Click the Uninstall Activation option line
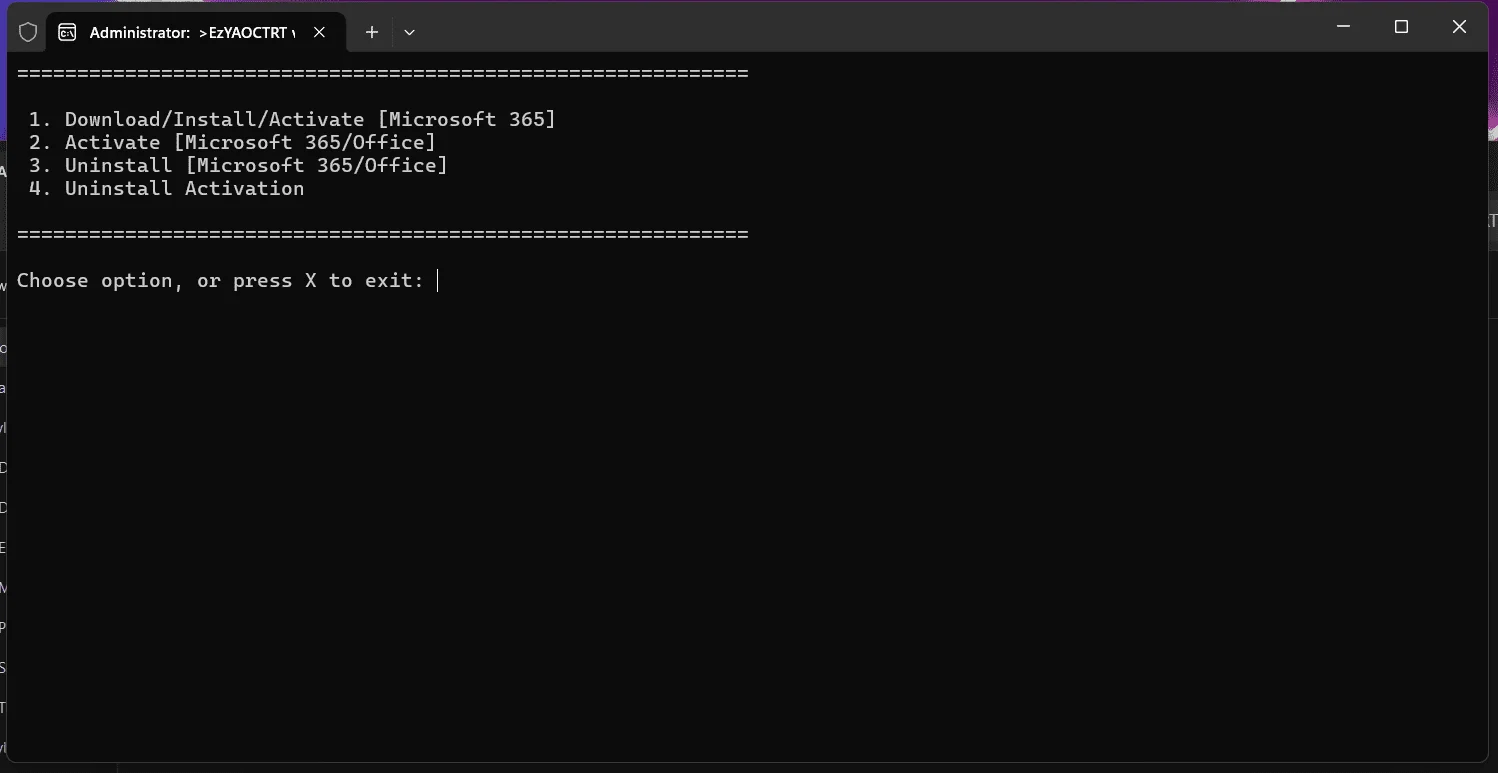 tap(166, 188)
